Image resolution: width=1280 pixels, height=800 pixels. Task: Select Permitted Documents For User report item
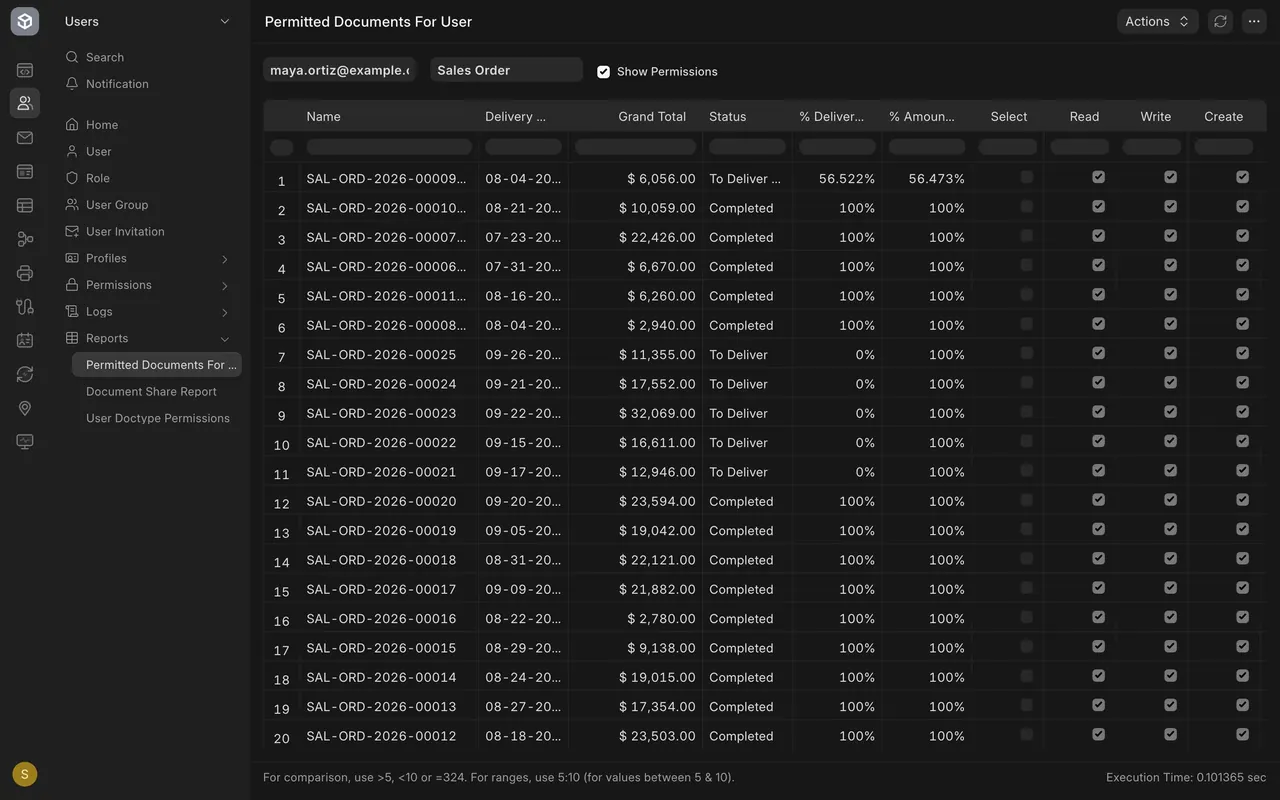[x=157, y=365]
